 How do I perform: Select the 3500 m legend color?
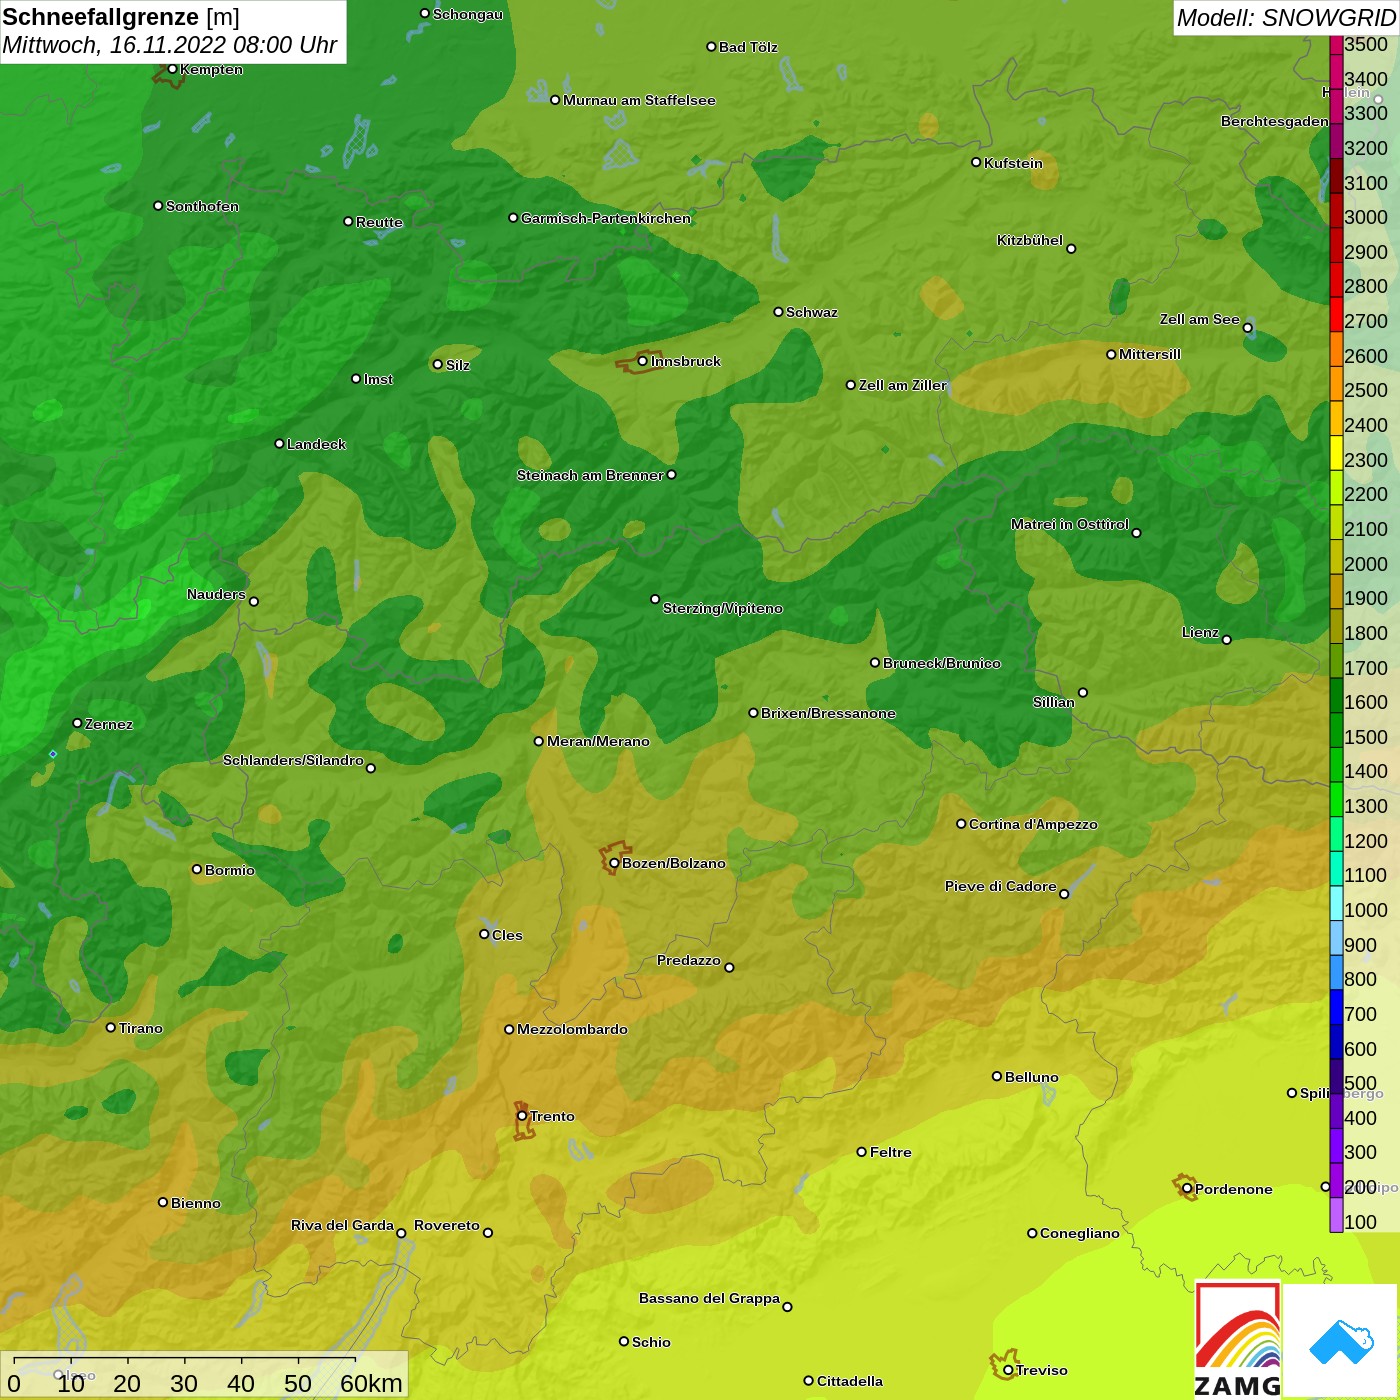coord(1336,44)
